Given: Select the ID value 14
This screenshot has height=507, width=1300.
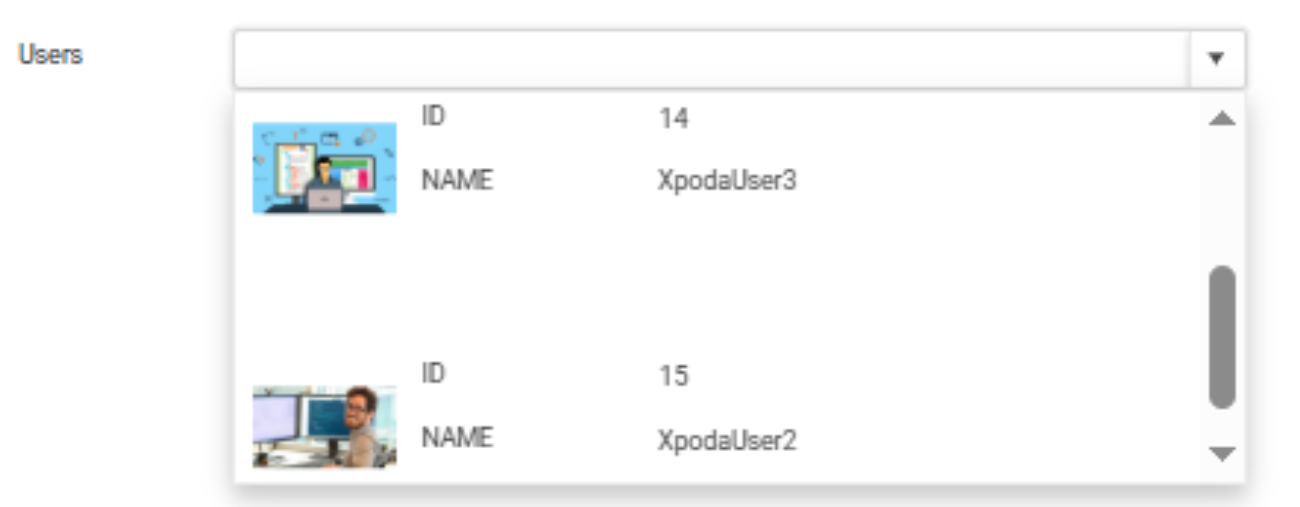Looking at the screenshot, I should (x=674, y=119).
